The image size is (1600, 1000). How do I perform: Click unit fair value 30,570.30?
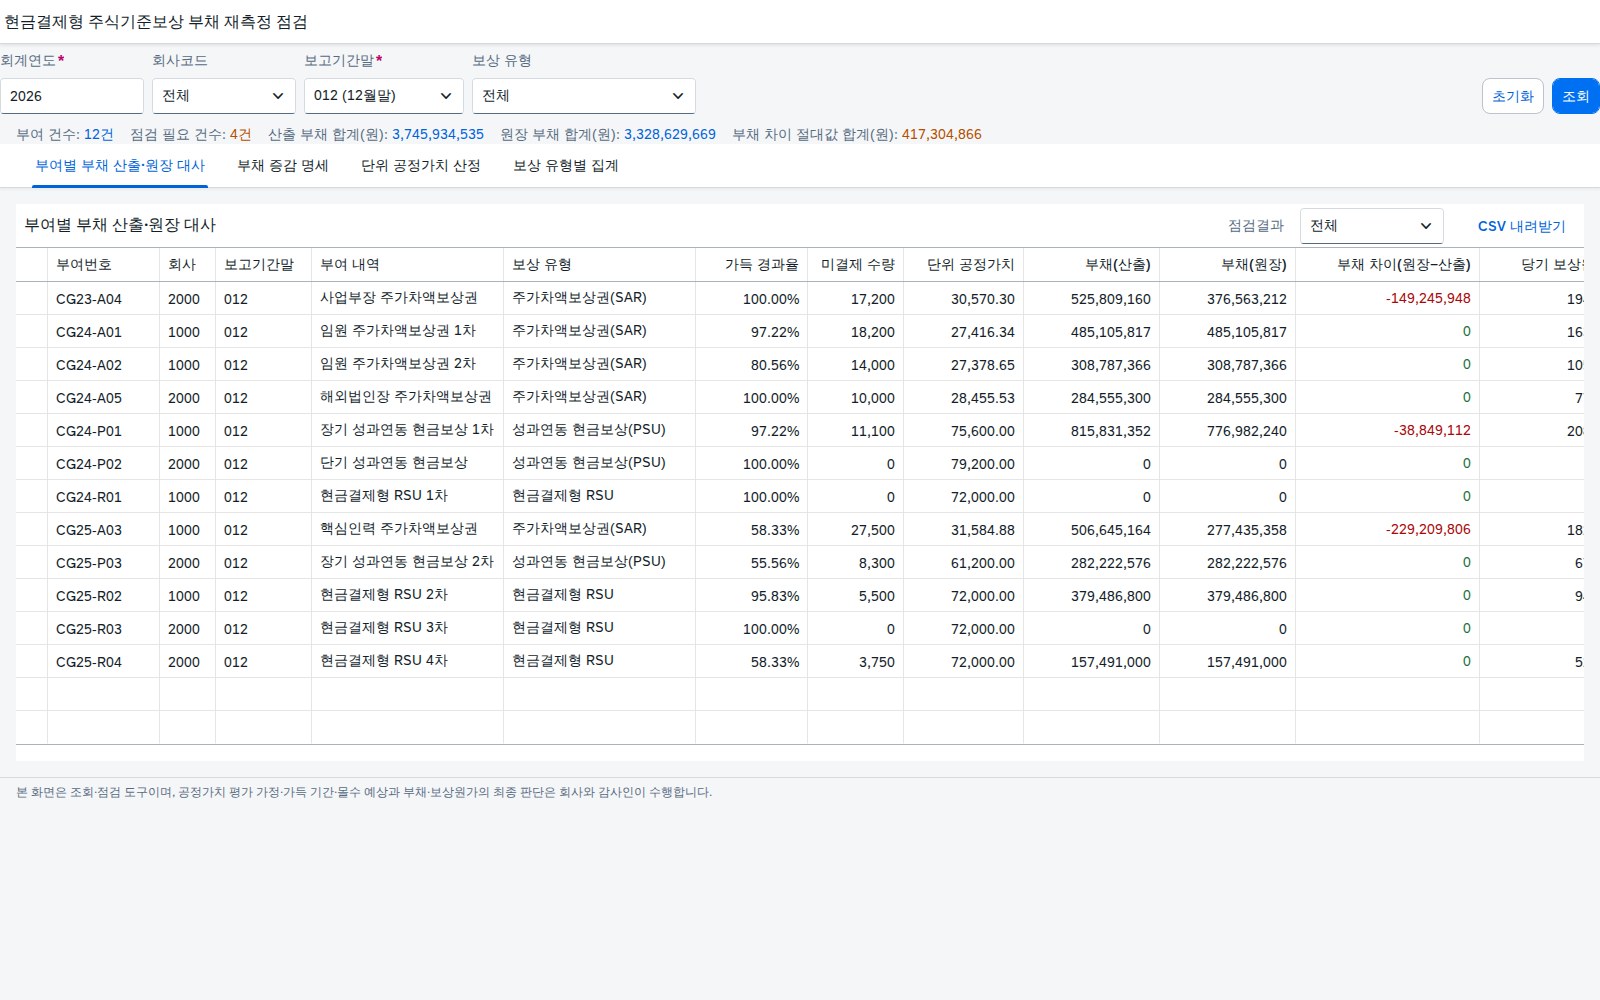(x=983, y=299)
